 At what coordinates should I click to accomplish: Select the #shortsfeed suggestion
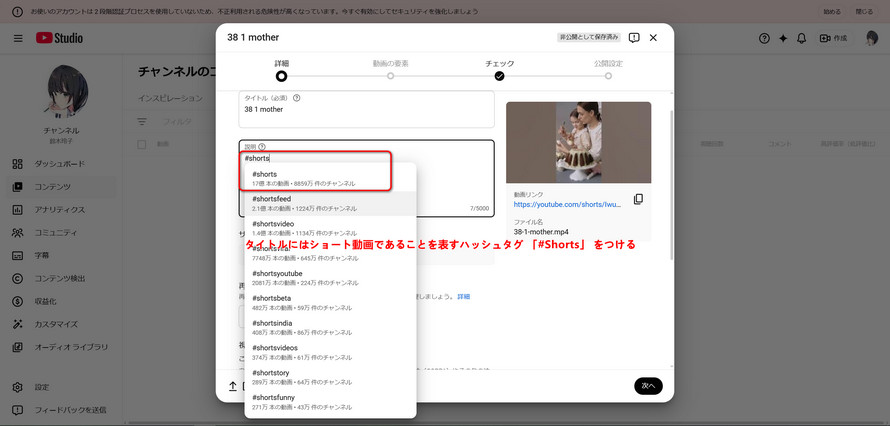click(330, 204)
